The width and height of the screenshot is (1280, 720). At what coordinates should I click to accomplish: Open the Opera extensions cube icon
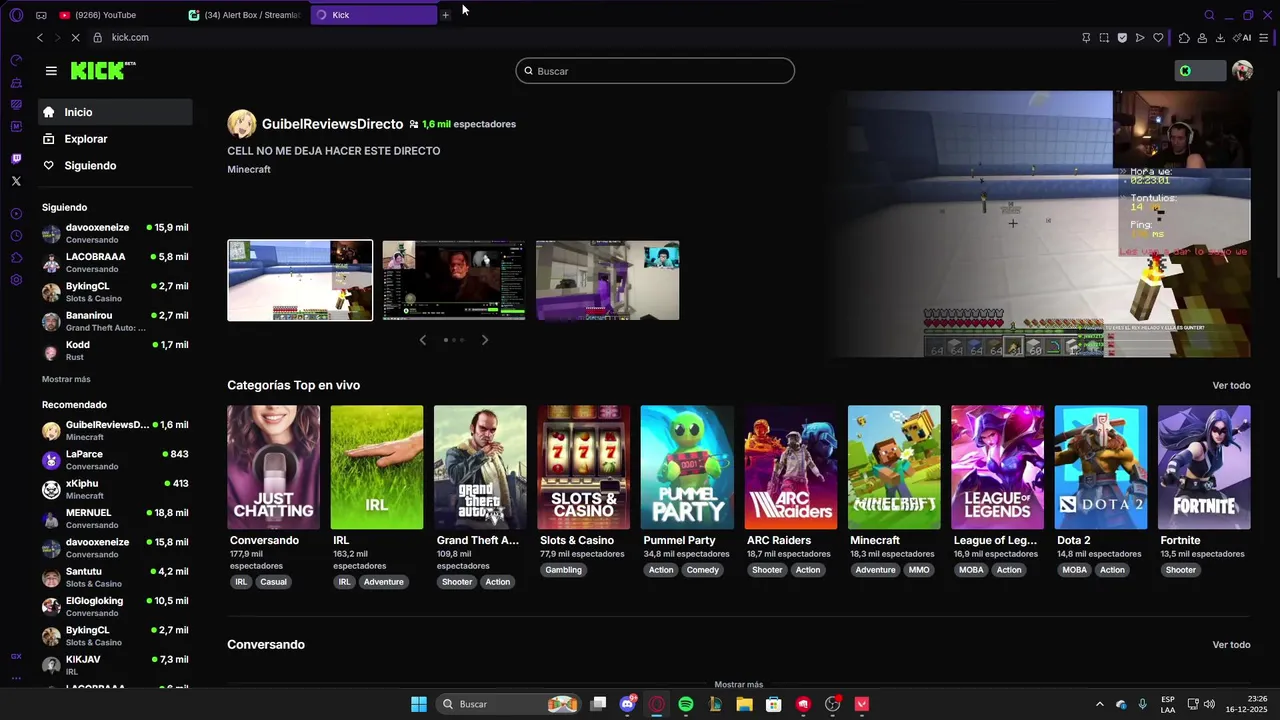click(x=1184, y=38)
